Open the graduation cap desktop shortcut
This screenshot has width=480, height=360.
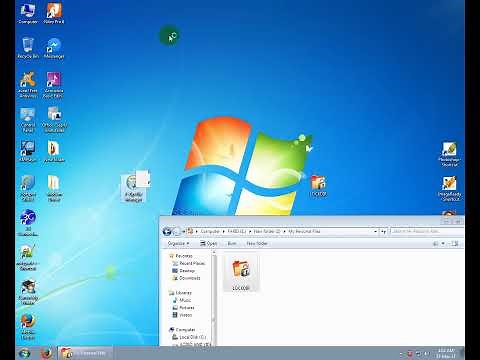(28, 292)
